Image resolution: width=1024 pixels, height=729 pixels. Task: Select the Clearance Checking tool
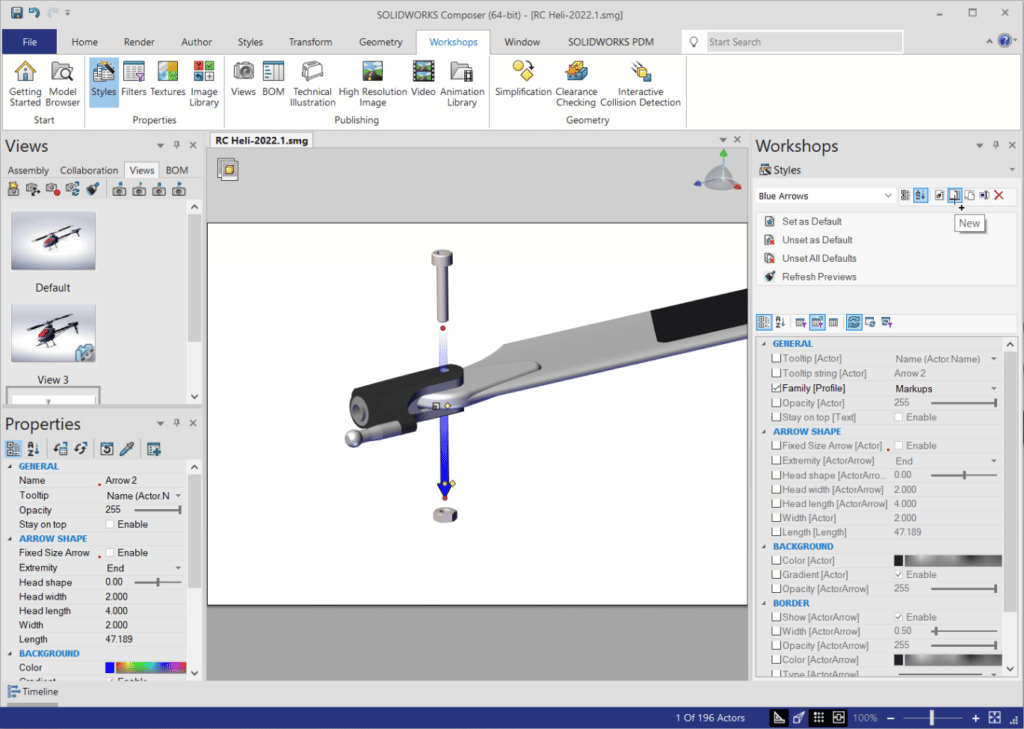pos(576,84)
